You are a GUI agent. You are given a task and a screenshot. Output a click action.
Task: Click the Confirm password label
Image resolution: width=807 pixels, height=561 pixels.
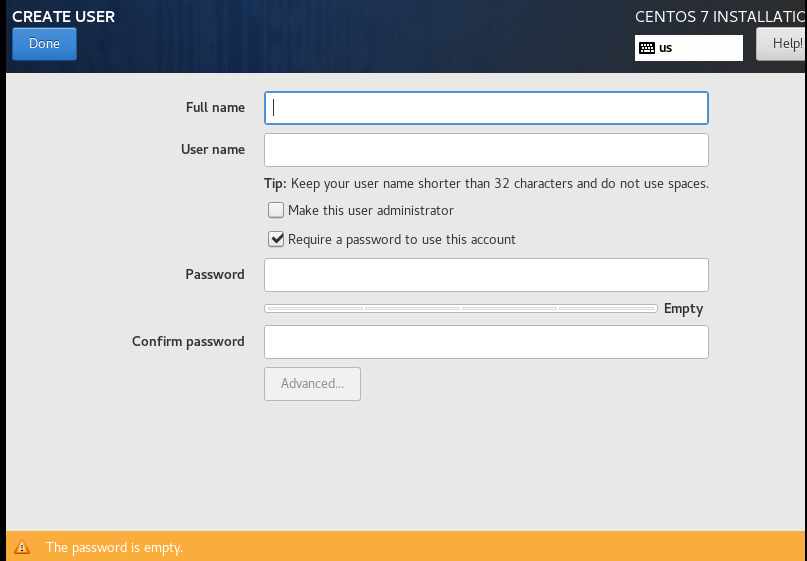coord(188,341)
